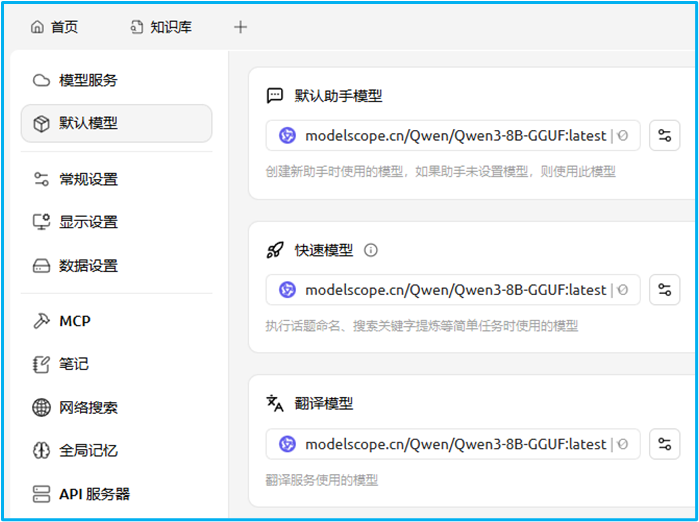699x522 pixels.
Task: Open the 快速模型 model dropdown
Action: coord(453,290)
